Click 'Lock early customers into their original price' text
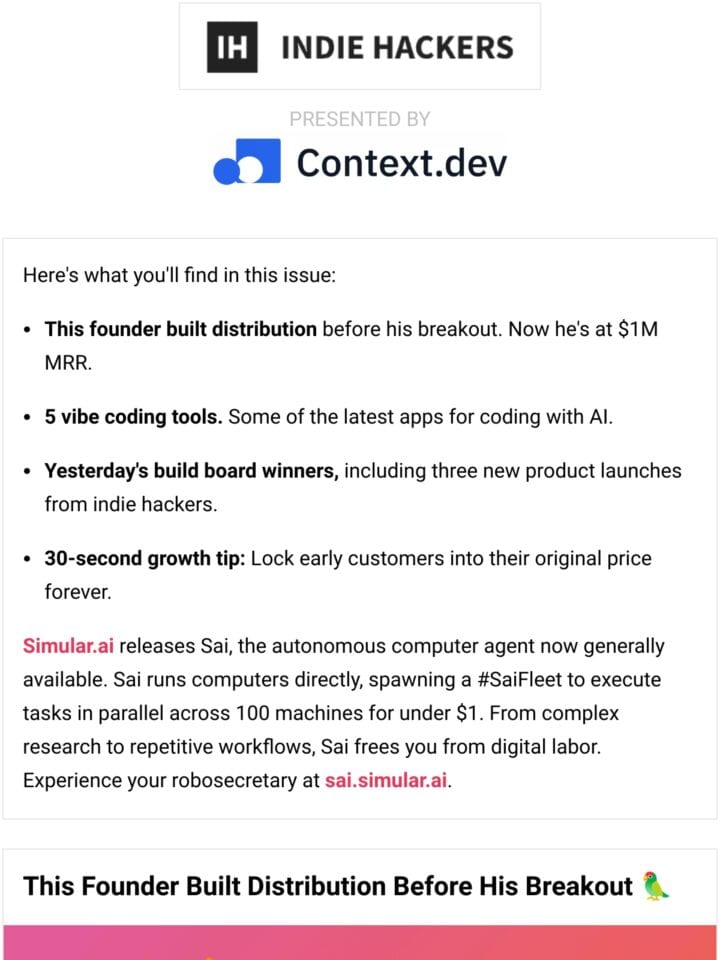 point(451,559)
